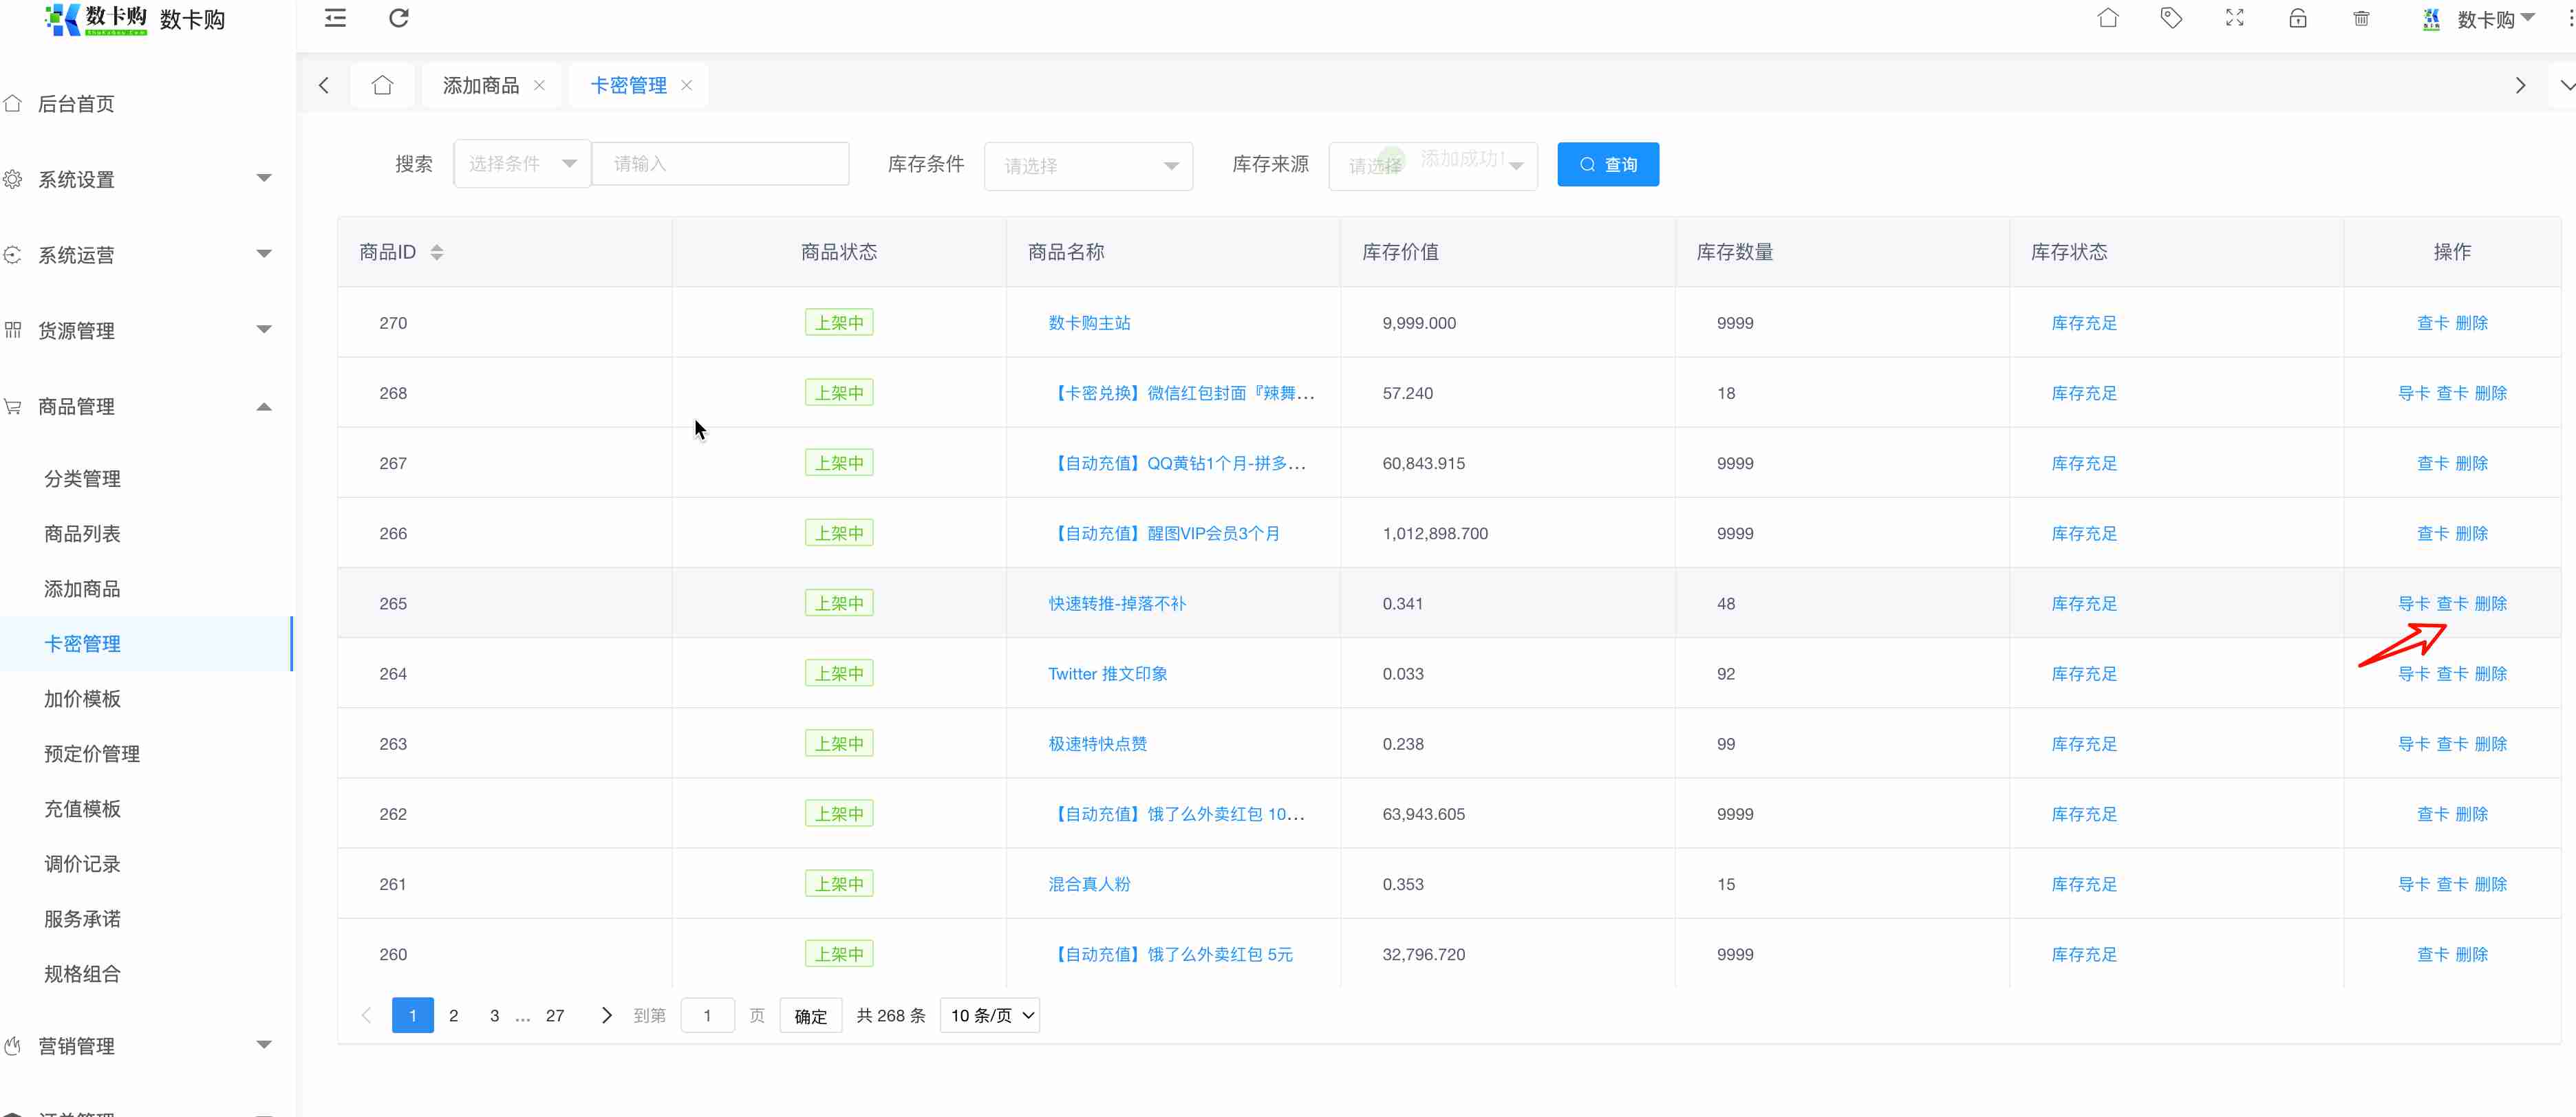Click the trash cache icon
This screenshot has width=2576, height=1117.
2361,18
